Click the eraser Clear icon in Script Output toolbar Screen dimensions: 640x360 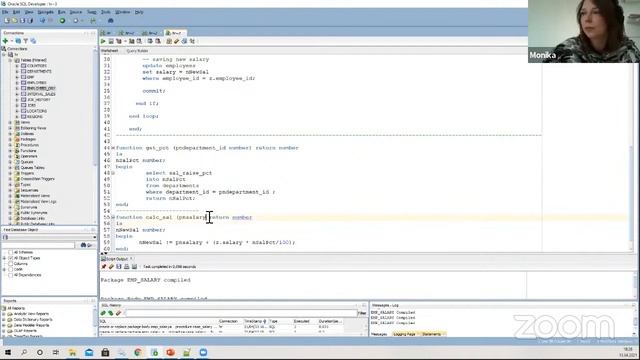coord(111,267)
